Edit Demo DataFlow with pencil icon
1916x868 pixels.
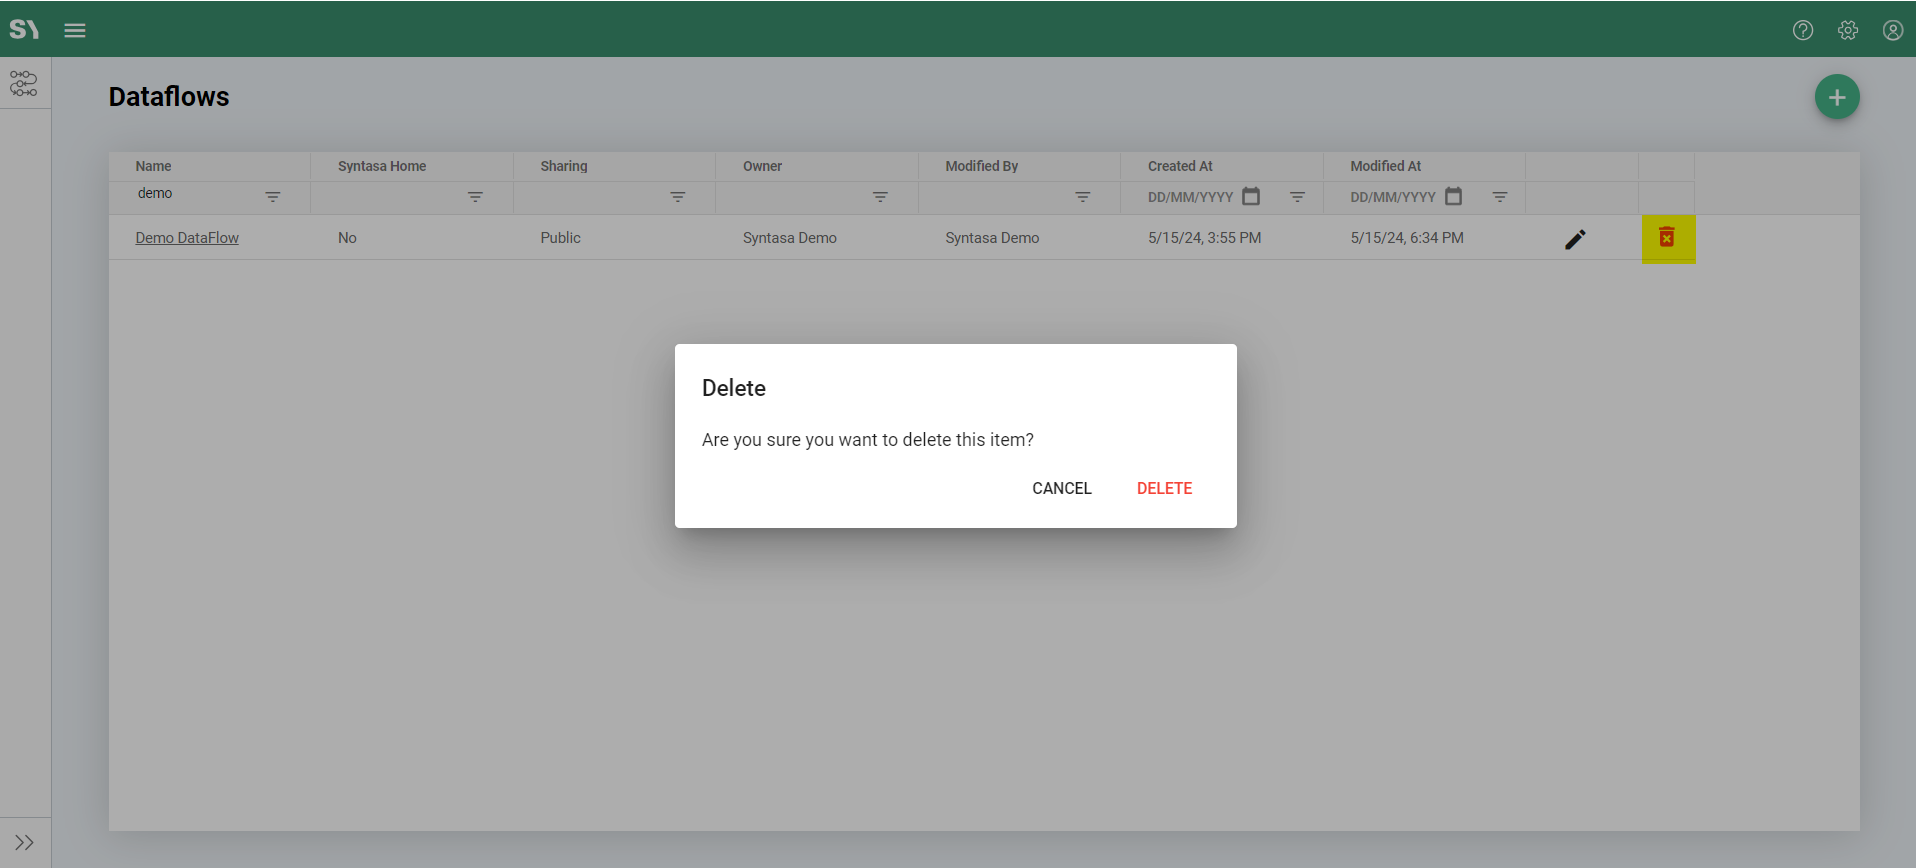point(1575,239)
